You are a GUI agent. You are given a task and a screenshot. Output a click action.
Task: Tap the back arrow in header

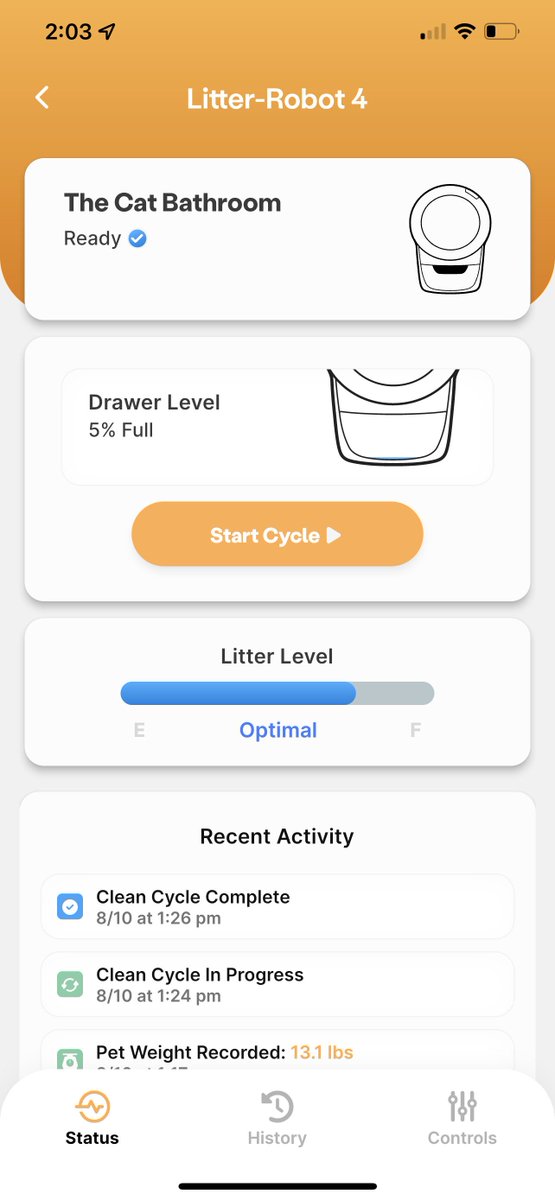click(42, 97)
